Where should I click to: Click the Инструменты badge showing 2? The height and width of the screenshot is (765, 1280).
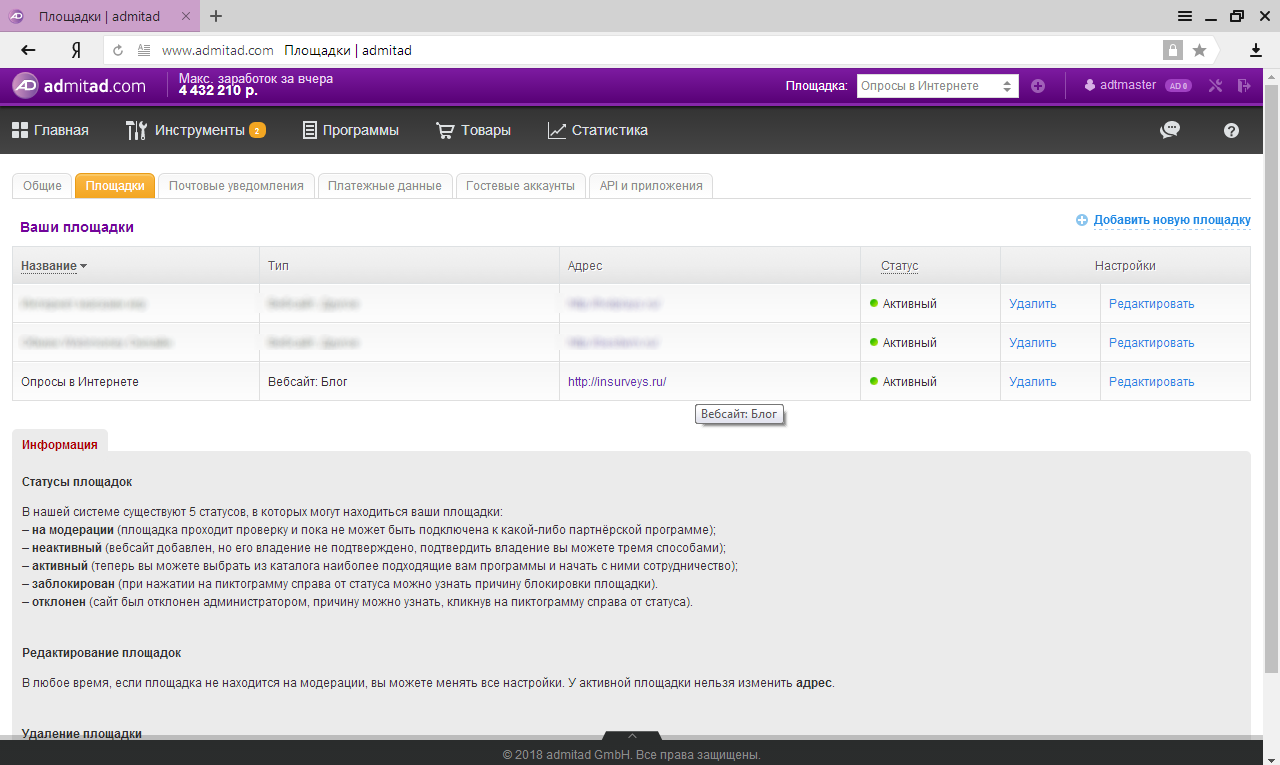point(257,131)
